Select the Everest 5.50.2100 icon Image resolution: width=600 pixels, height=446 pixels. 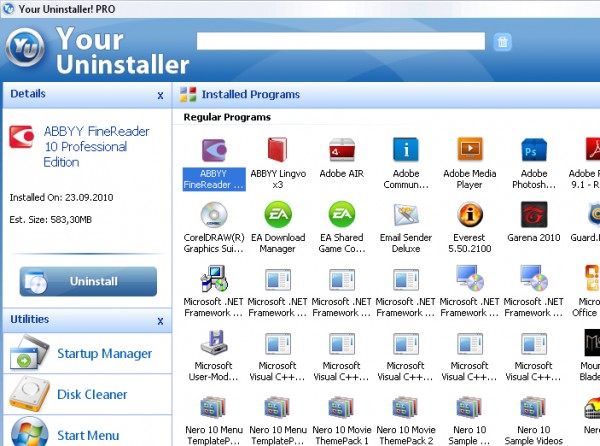tap(470, 214)
